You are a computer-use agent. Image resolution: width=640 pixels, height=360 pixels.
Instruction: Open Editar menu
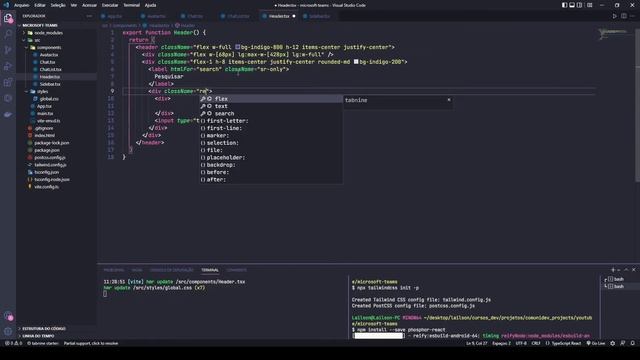tap(40, 5)
